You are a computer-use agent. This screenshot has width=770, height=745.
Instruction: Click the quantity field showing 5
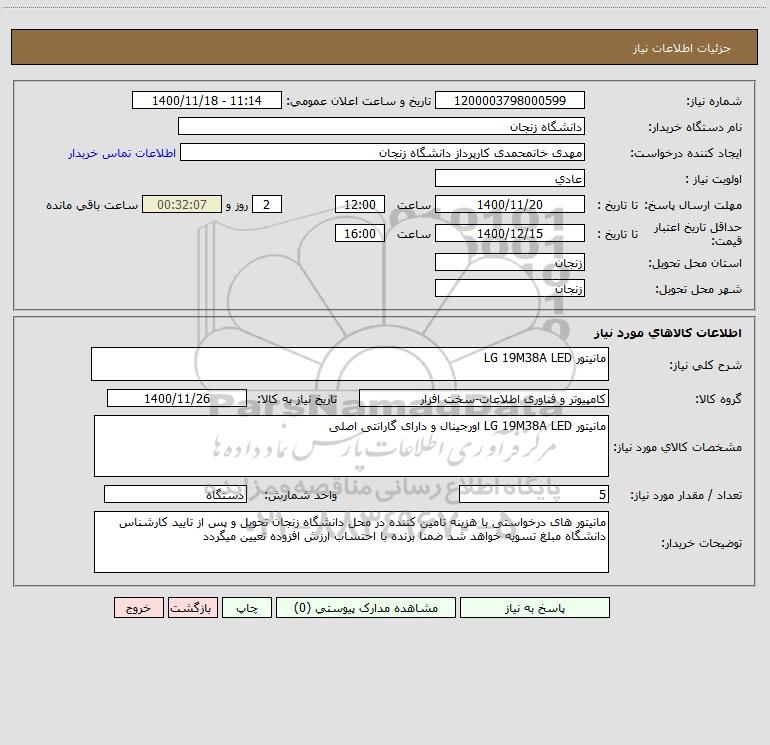pos(534,494)
